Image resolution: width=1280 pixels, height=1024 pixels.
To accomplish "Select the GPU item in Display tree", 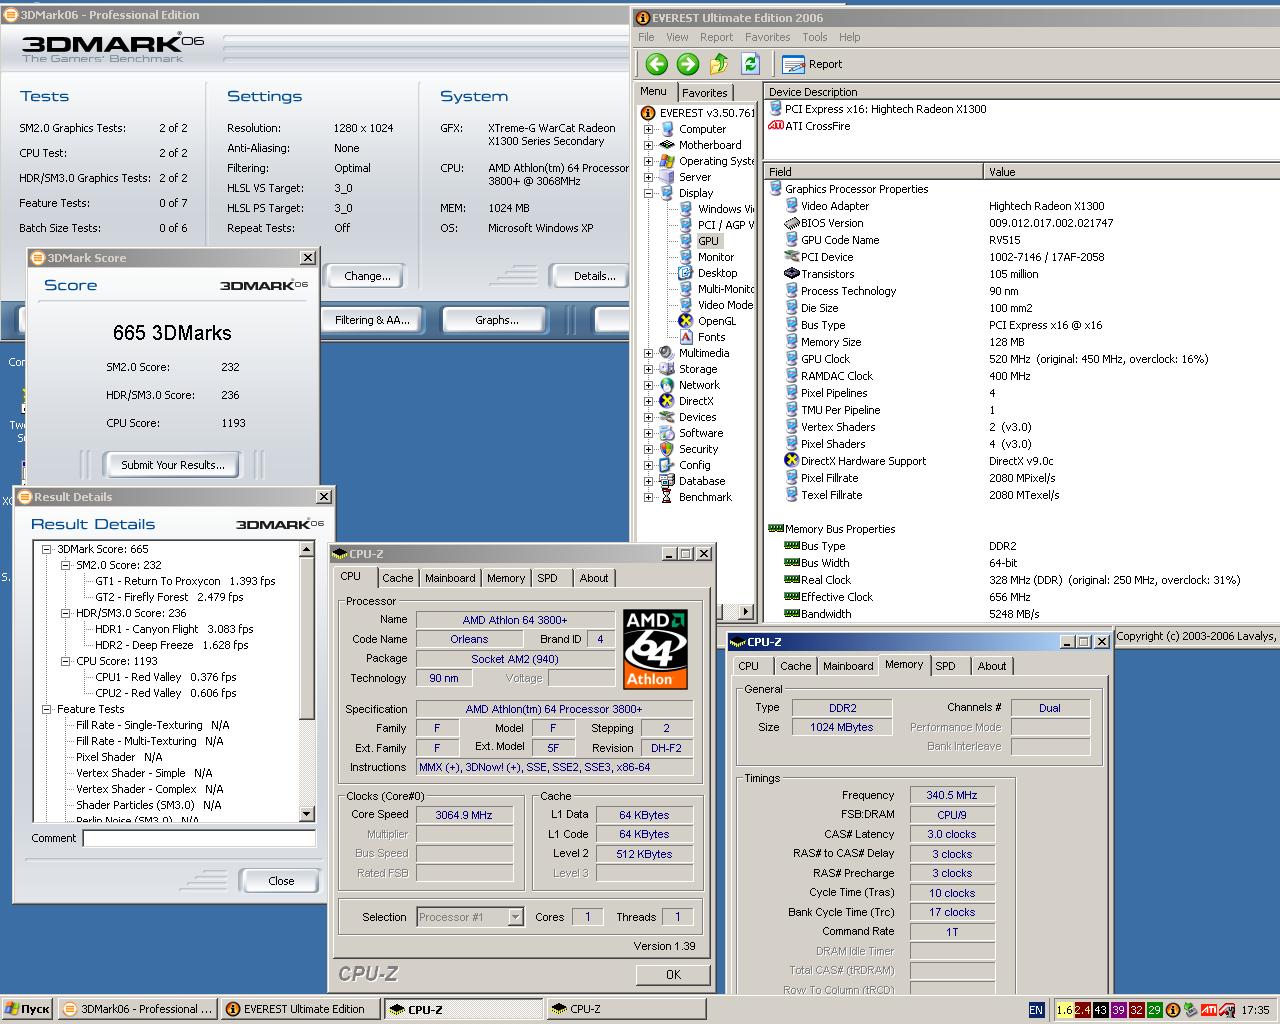I will 708,241.
